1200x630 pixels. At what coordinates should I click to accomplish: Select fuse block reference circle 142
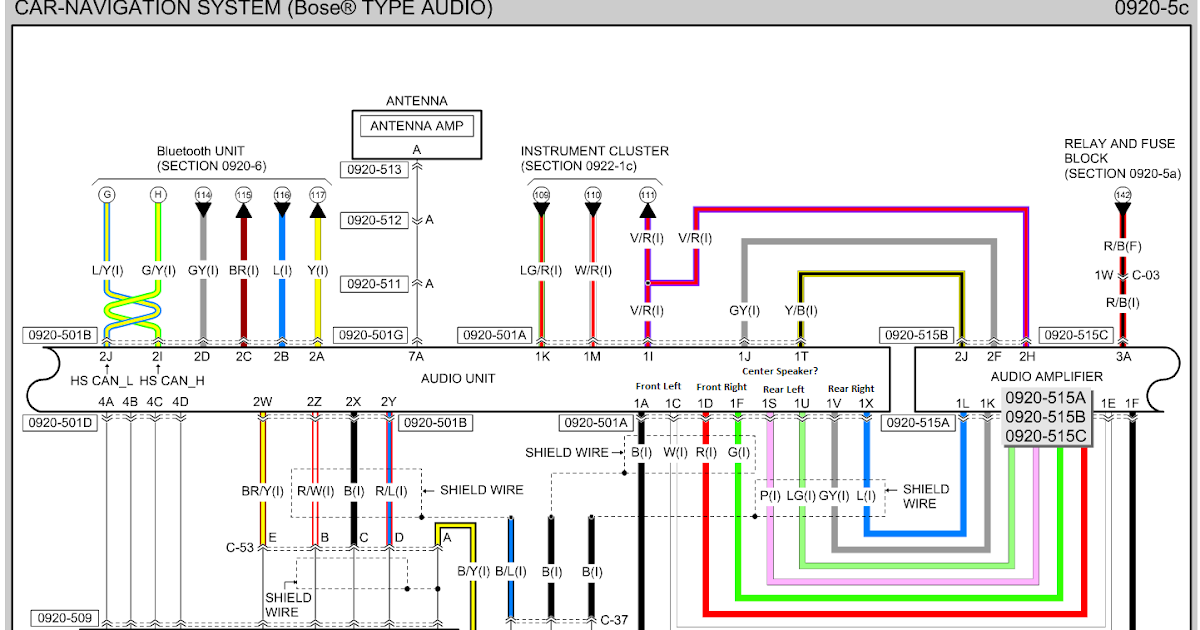pos(1123,194)
